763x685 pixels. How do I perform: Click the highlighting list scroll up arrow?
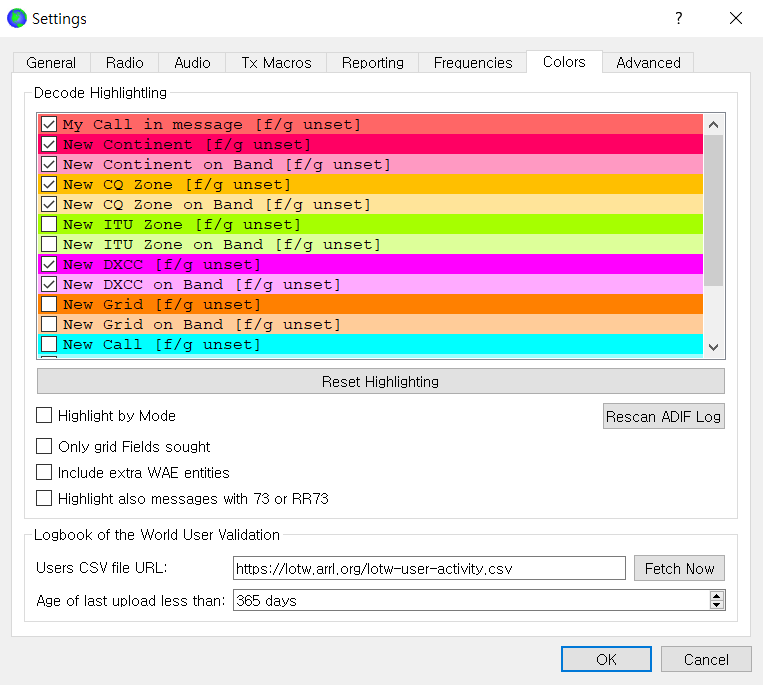click(713, 125)
